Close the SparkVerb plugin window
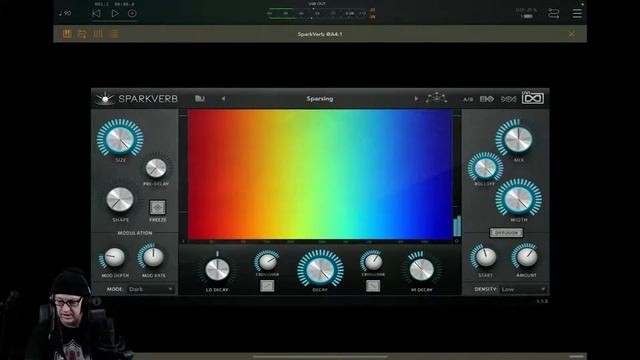The image size is (640, 360). 572,34
